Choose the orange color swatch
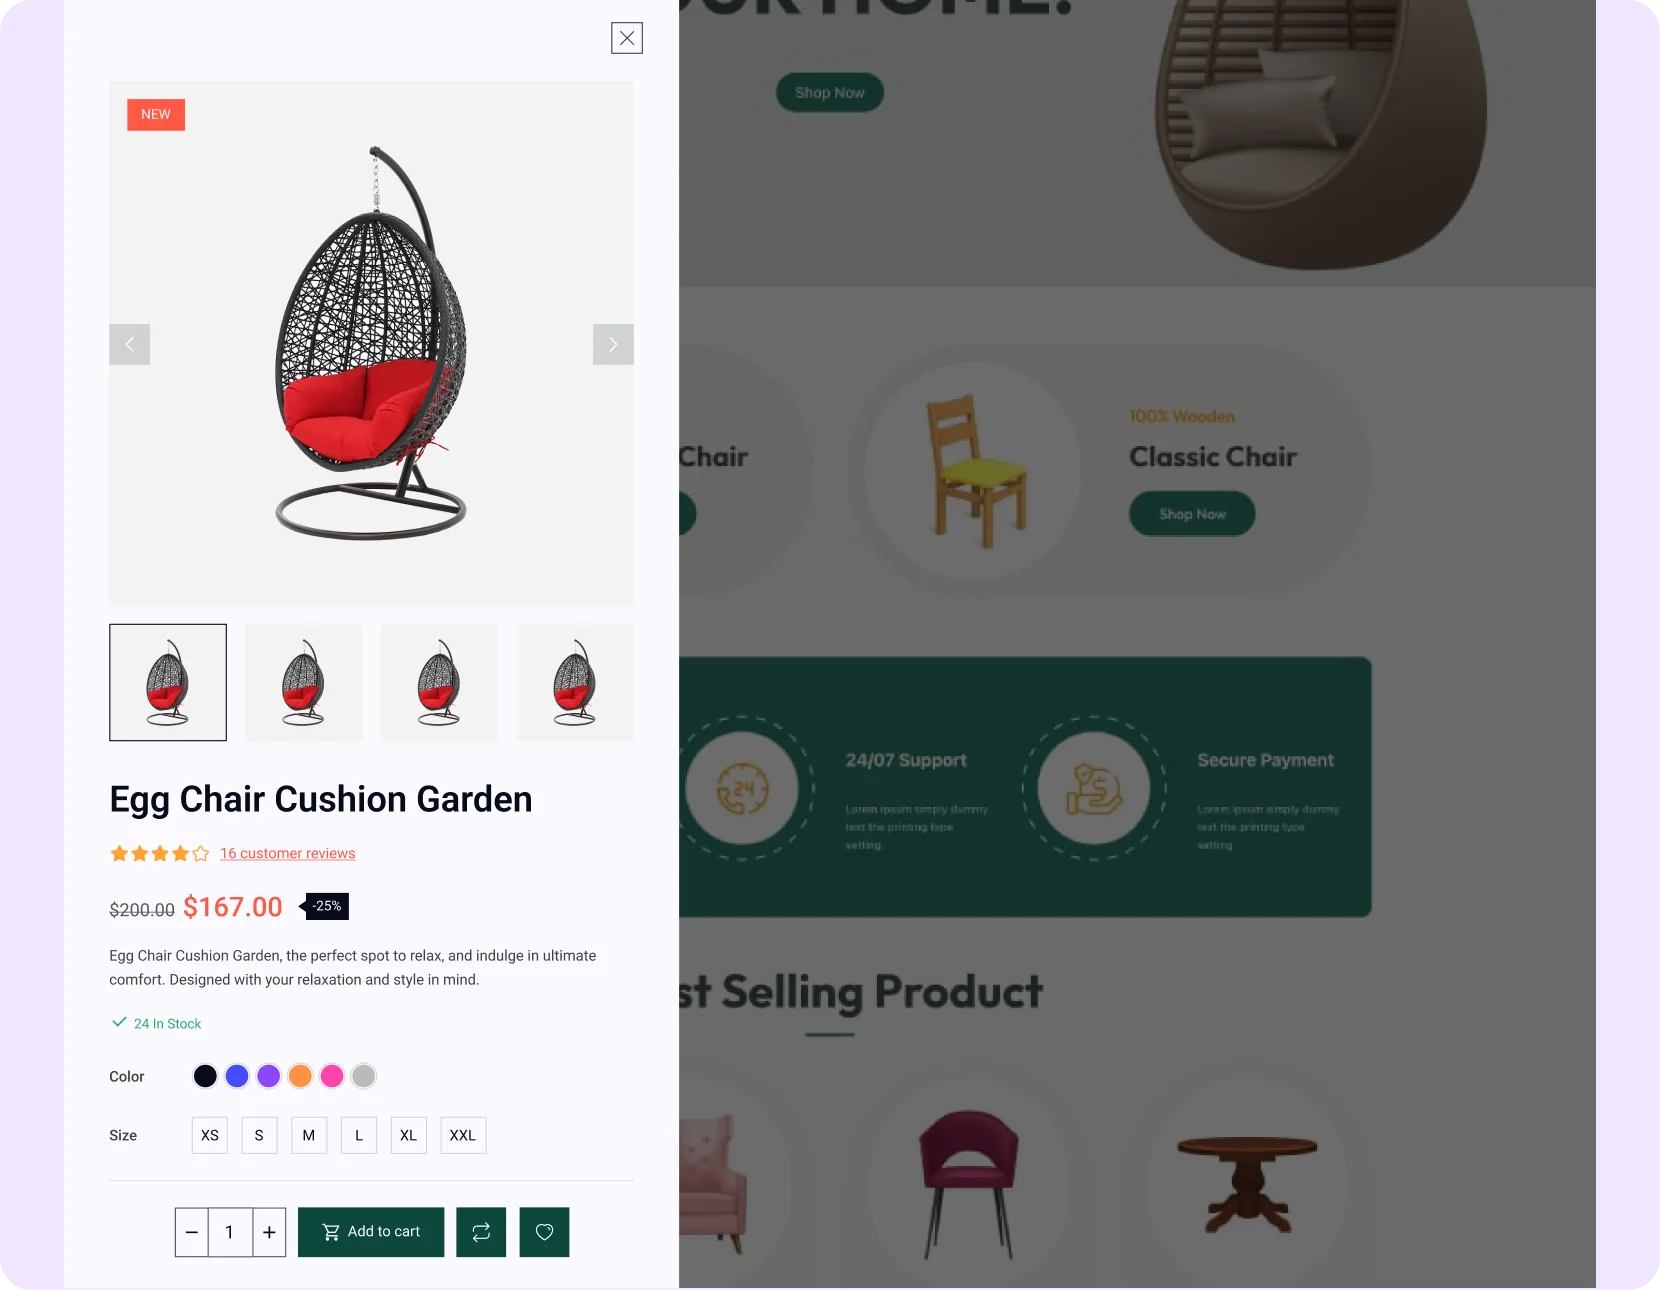1660x1290 pixels. point(300,1076)
